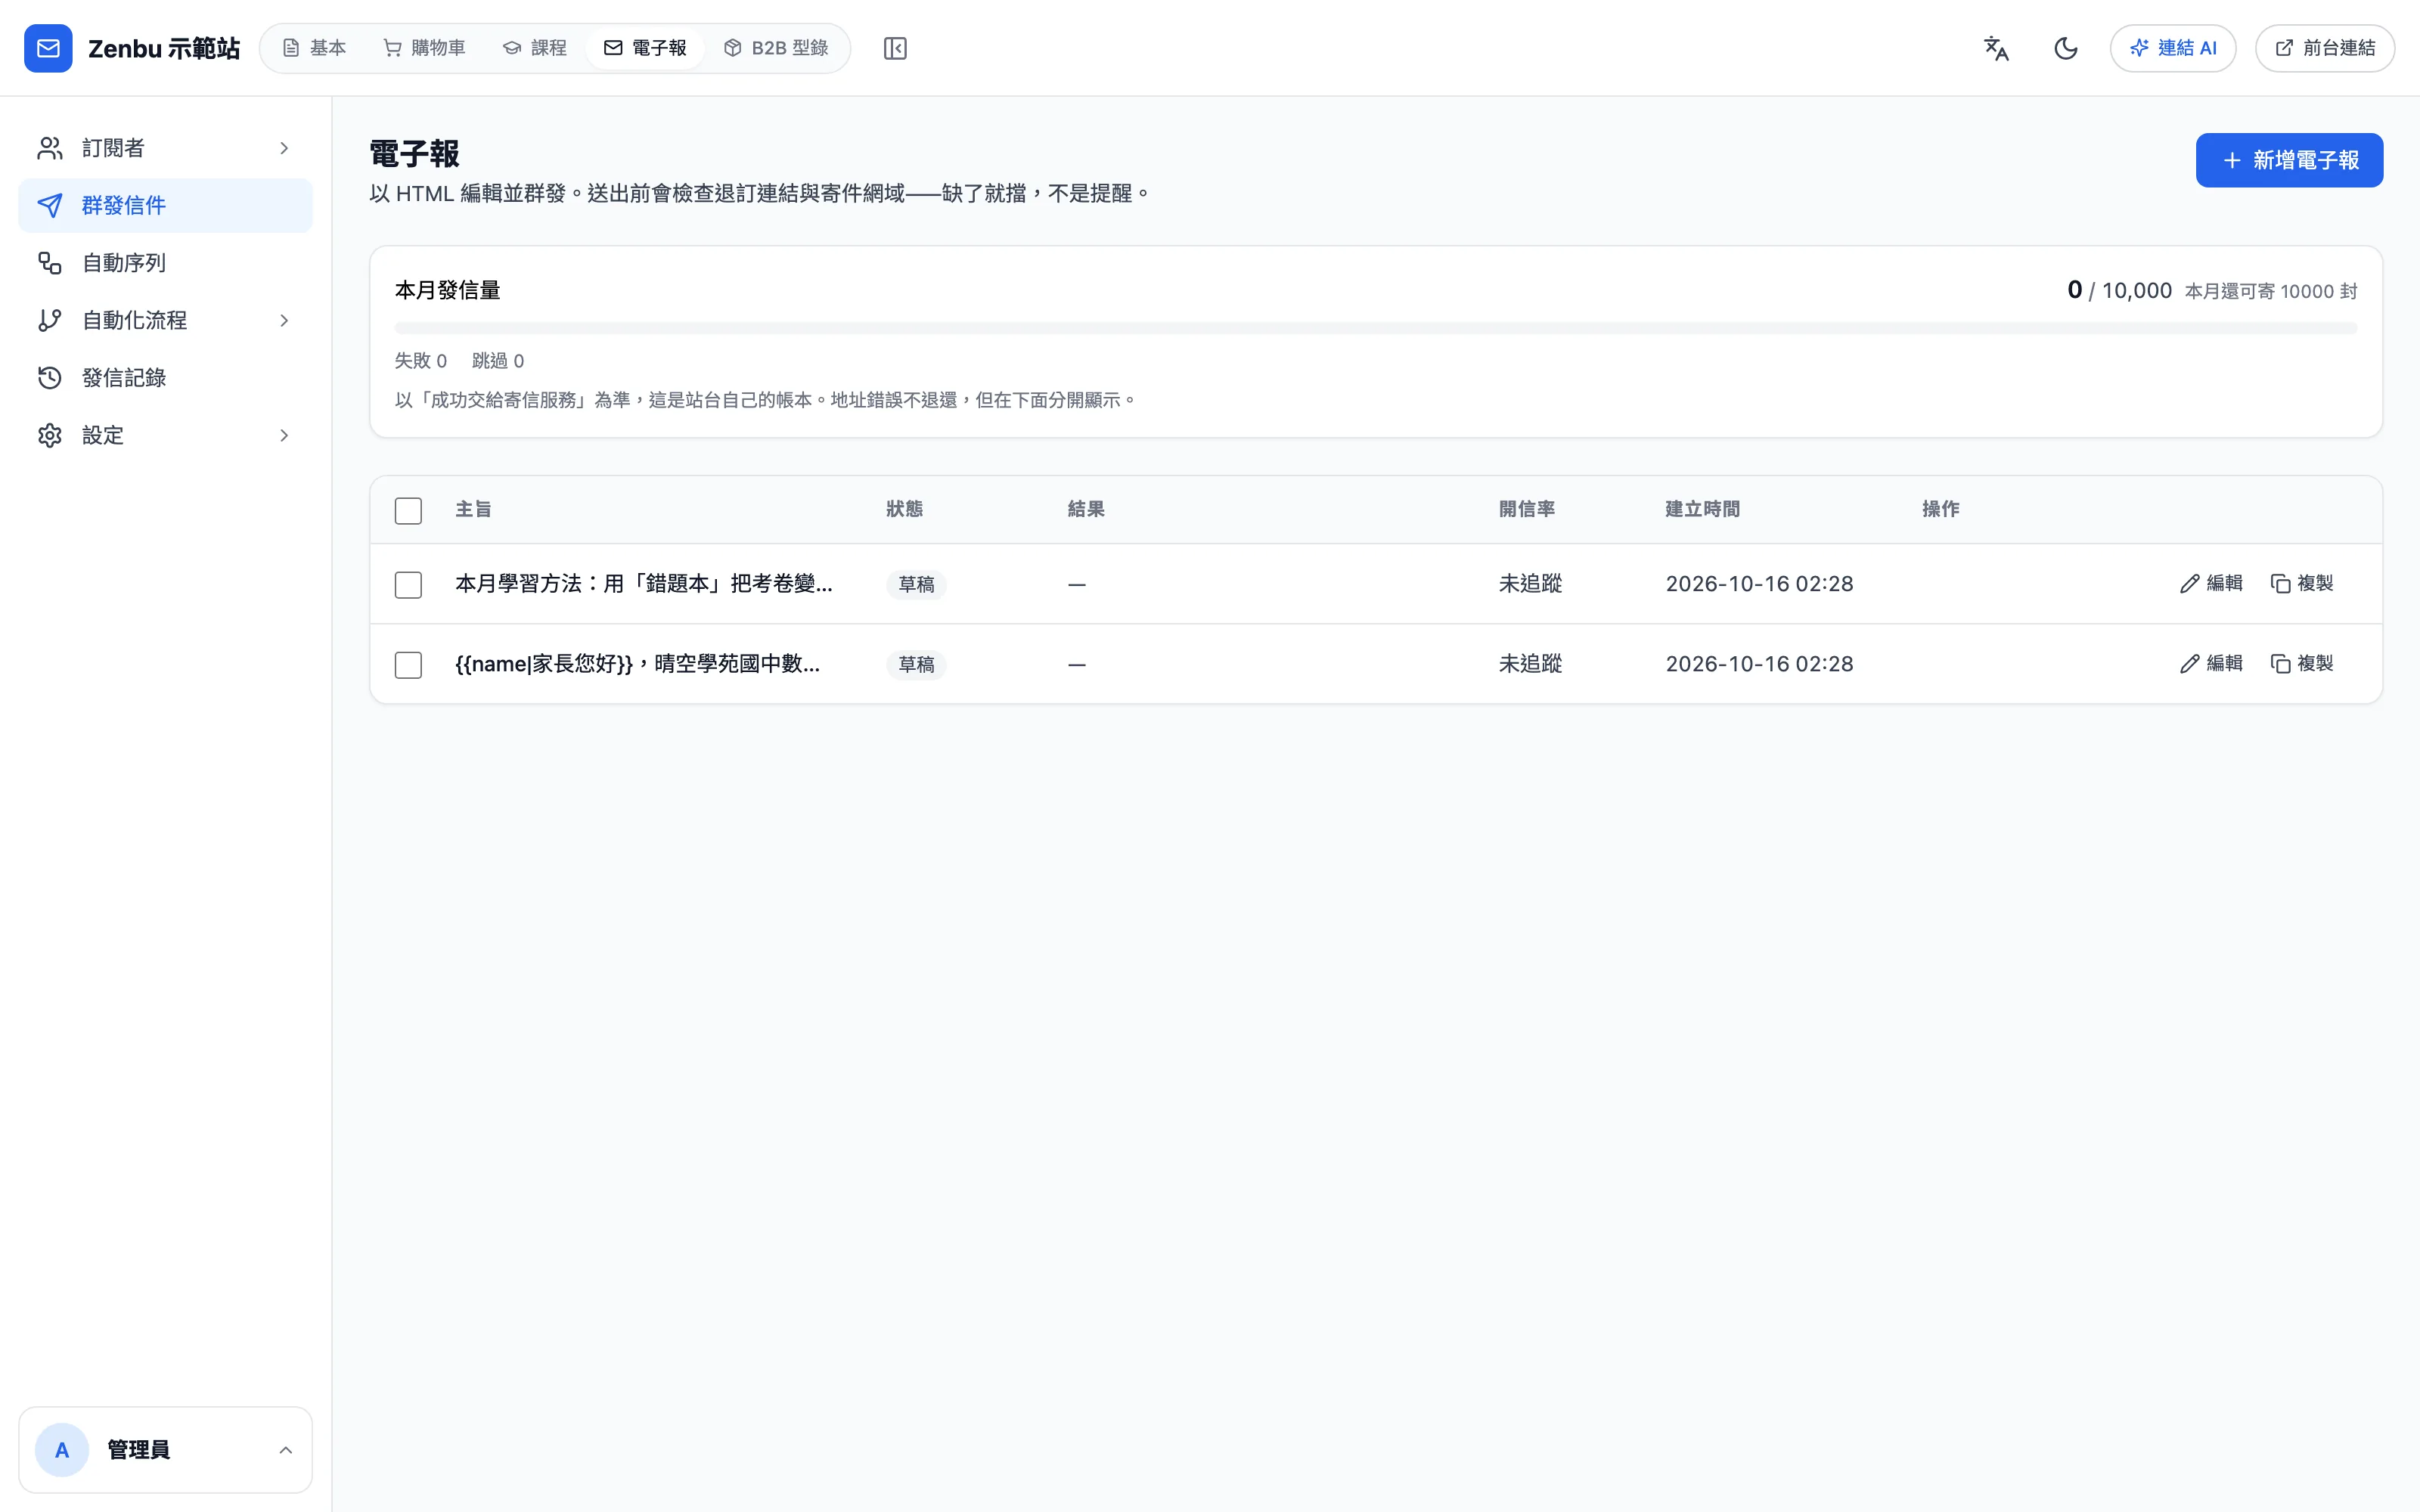Image resolution: width=2420 pixels, height=1512 pixels.
Task: Tick the select-all checkbox in table header
Action: click(x=408, y=510)
